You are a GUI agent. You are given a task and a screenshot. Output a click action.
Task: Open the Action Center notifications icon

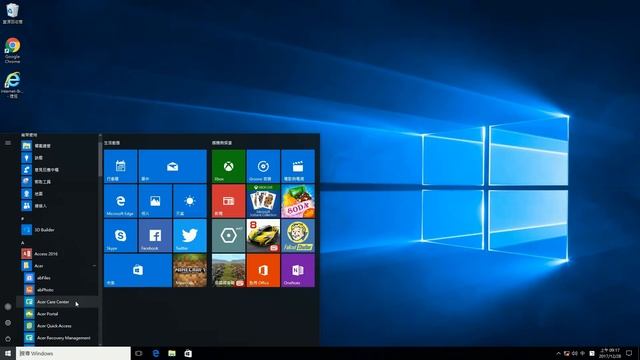629,353
